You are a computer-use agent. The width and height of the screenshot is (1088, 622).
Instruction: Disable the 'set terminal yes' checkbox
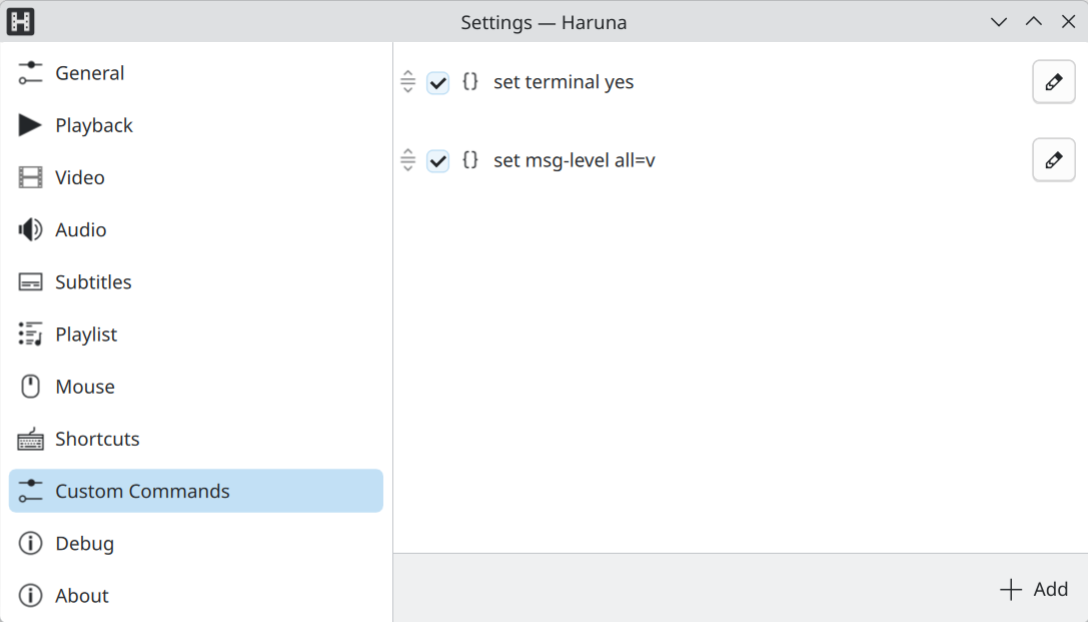438,83
